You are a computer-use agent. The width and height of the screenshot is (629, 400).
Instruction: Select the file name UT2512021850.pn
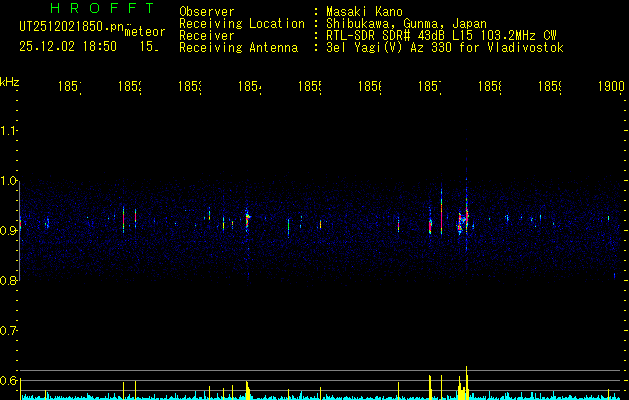click(72, 27)
